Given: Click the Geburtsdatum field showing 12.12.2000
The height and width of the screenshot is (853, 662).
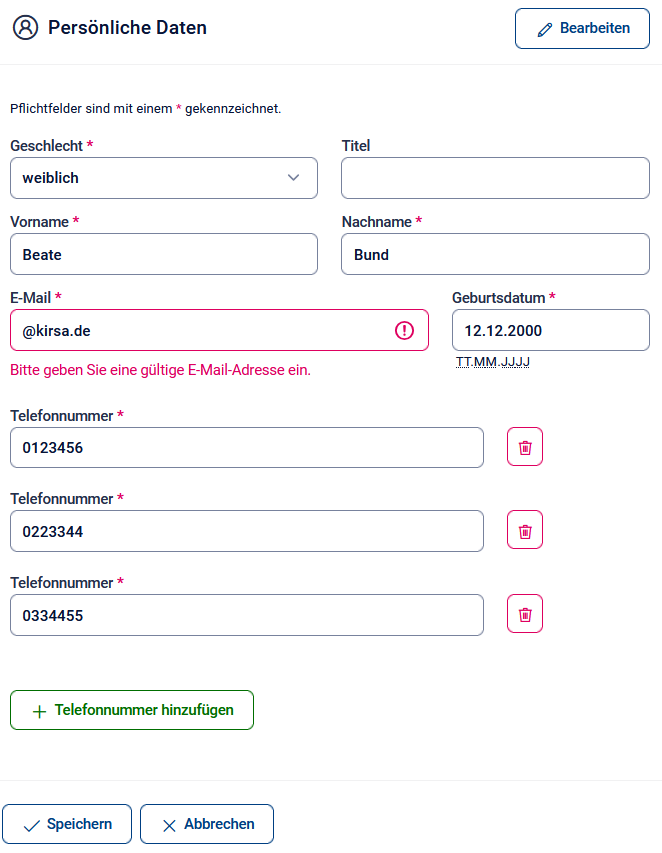Looking at the screenshot, I should [x=550, y=330].
